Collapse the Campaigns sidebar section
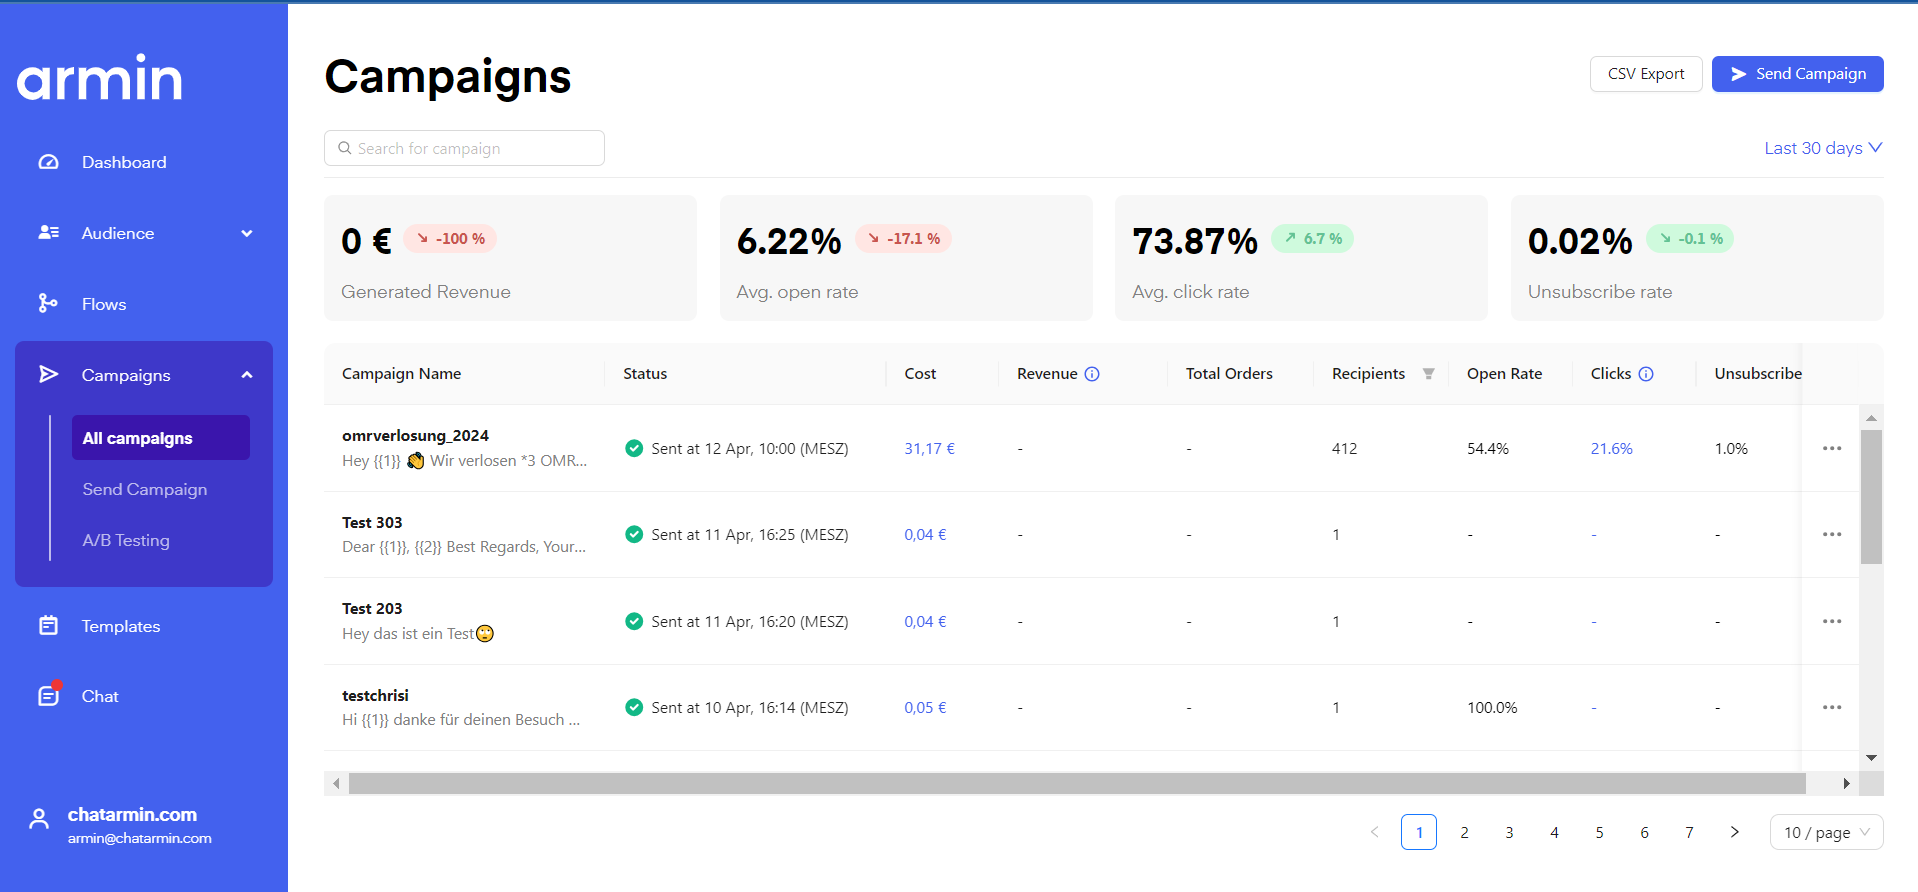The width and height of the screenshot is (1918, 892). coord(246,375)
